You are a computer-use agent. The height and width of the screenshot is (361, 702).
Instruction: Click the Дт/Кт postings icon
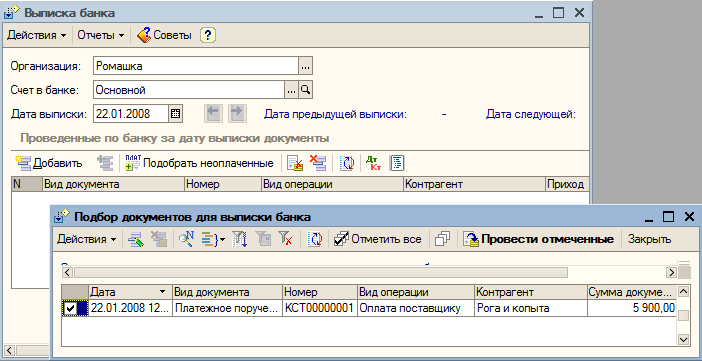click(x=373, y=163)
